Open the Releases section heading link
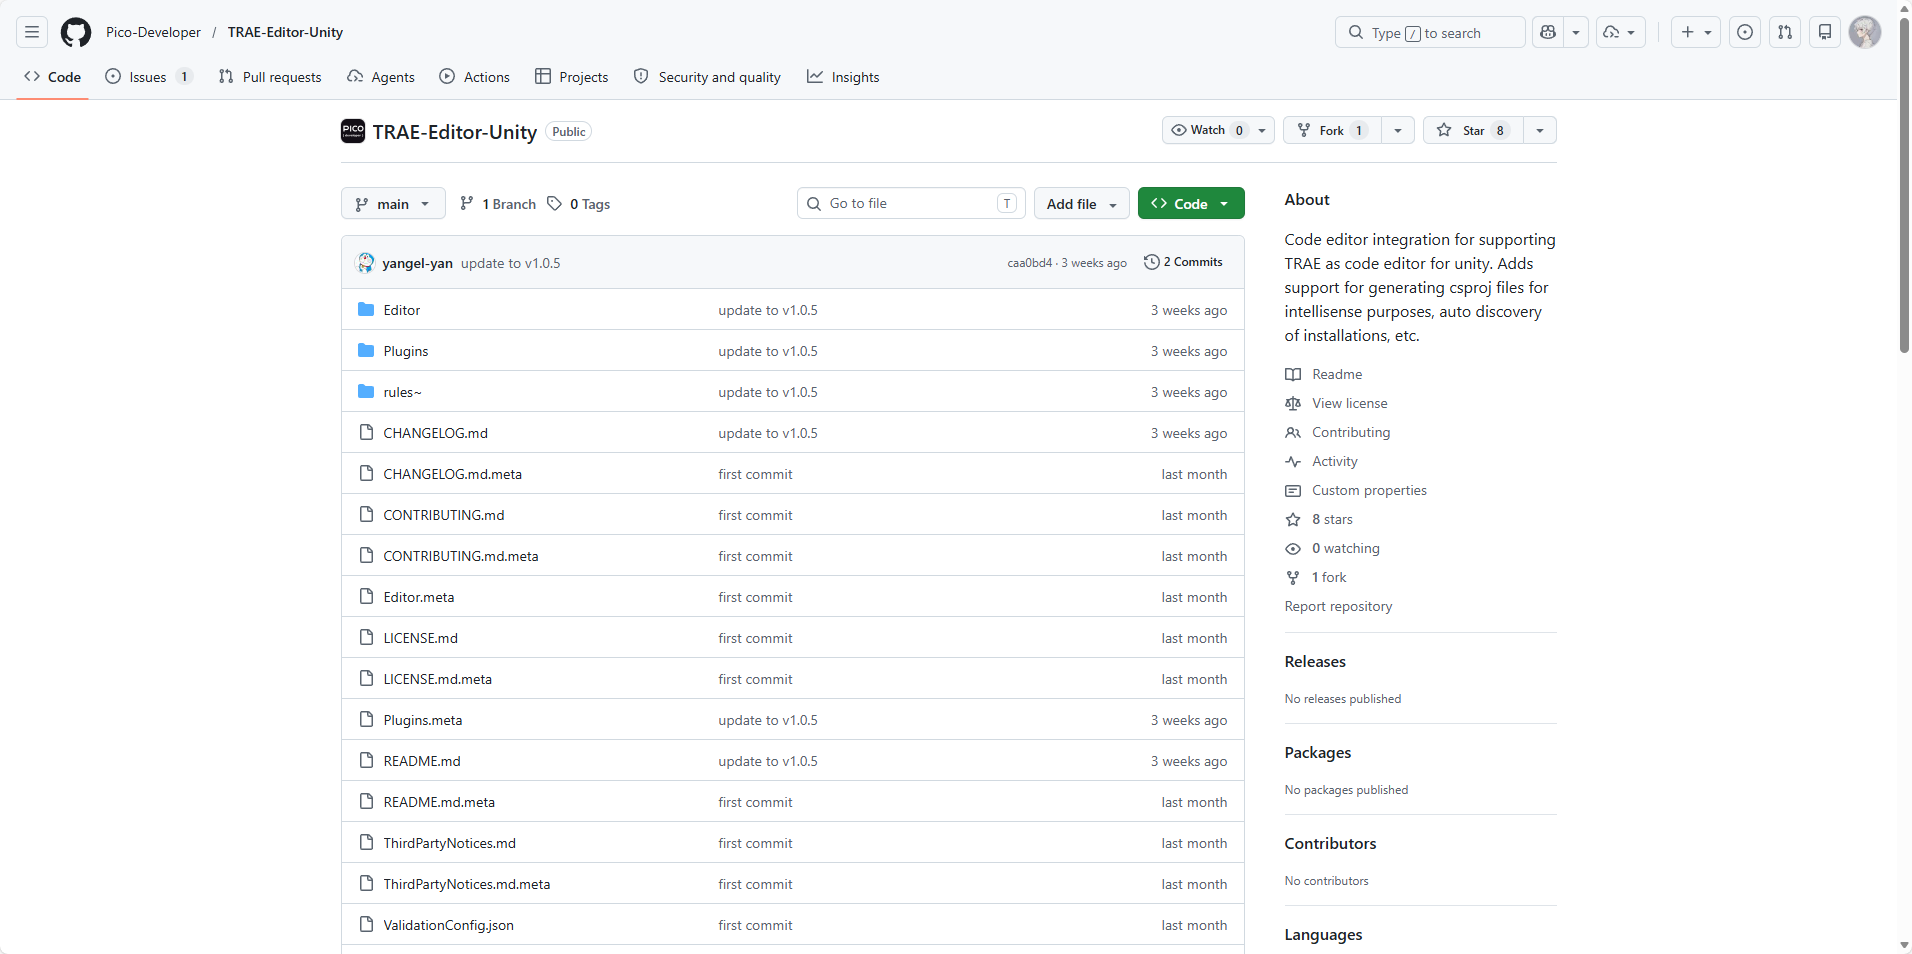1912x954 pixels. (1315, 662)
